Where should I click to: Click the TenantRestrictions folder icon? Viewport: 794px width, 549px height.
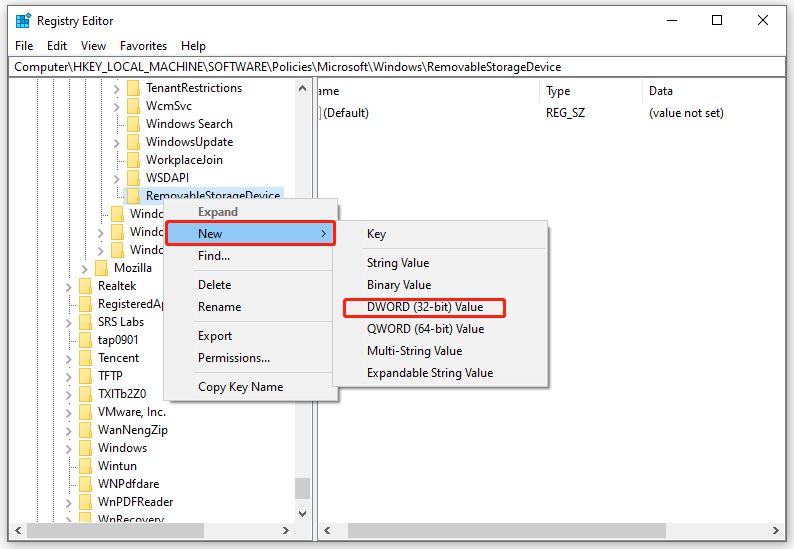pyautogui.click(x=134, y=88)
